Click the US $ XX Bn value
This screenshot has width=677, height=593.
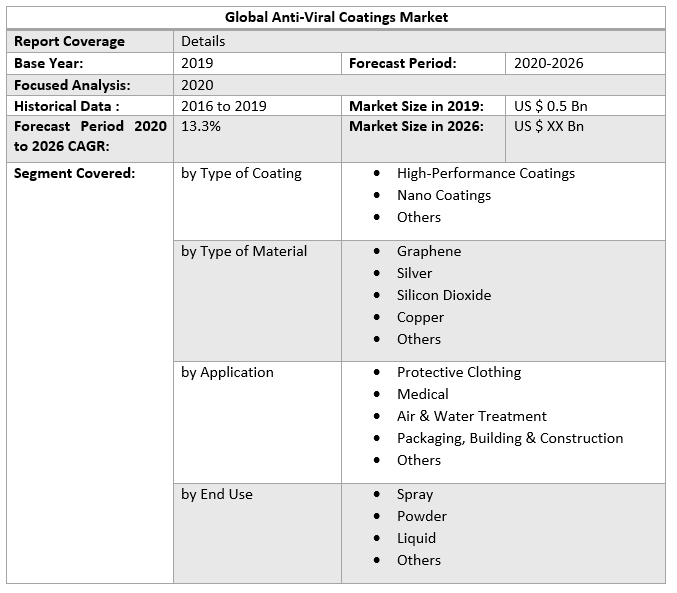549,127
